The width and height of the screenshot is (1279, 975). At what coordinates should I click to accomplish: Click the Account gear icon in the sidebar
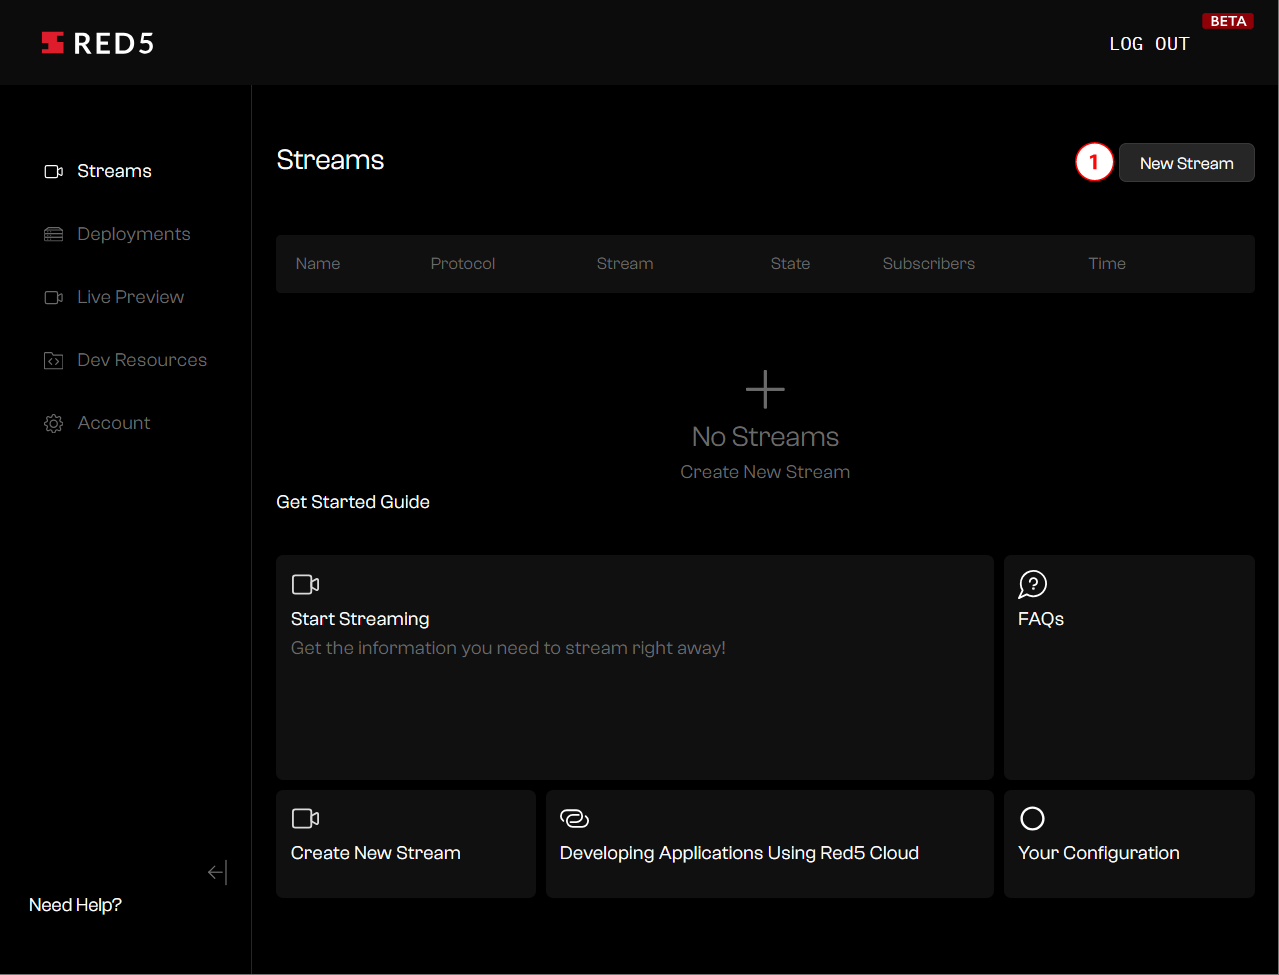point(54,423)
